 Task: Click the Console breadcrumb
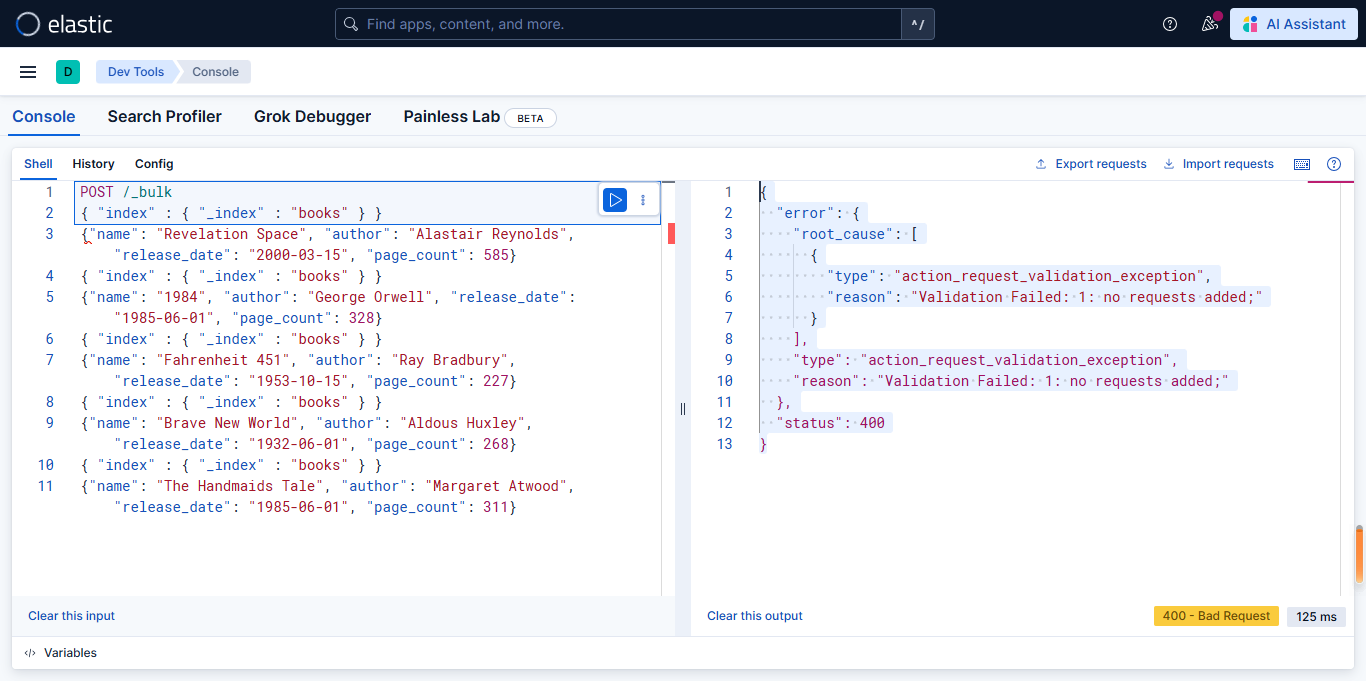(x=215, y=72)
